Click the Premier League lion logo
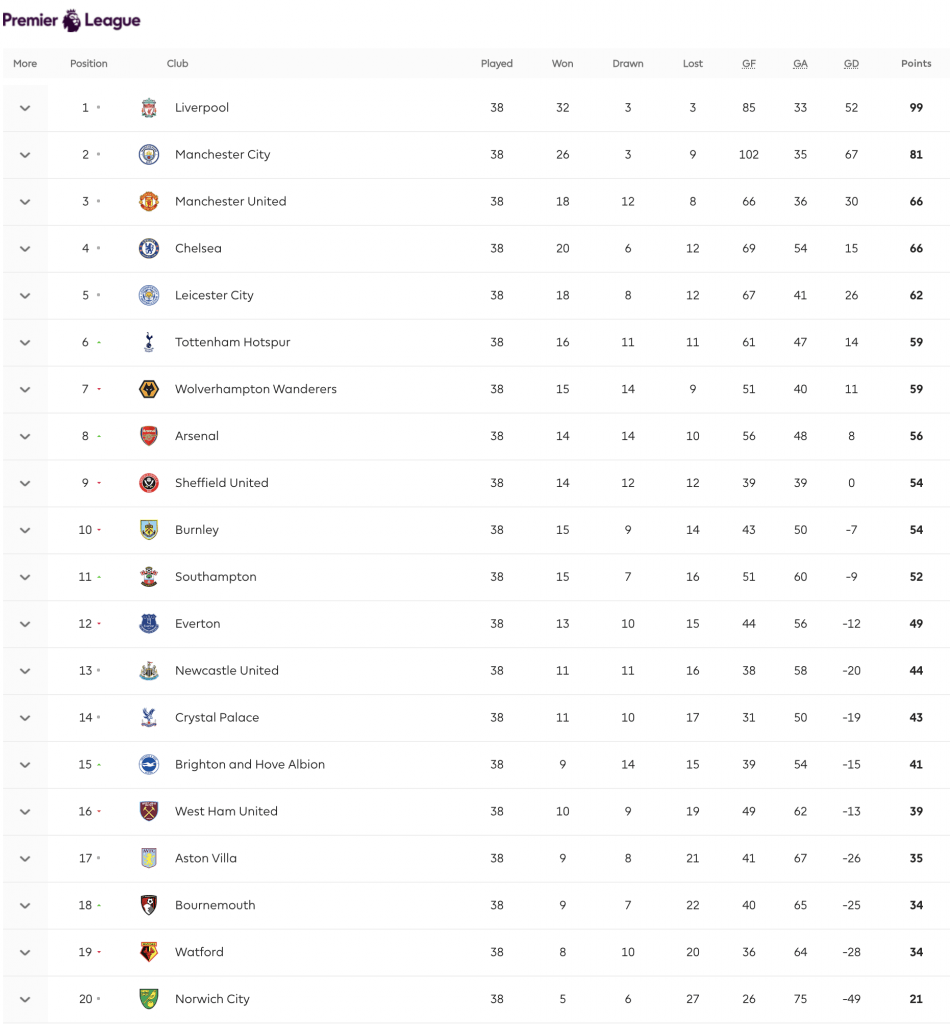 pos(71,20)
